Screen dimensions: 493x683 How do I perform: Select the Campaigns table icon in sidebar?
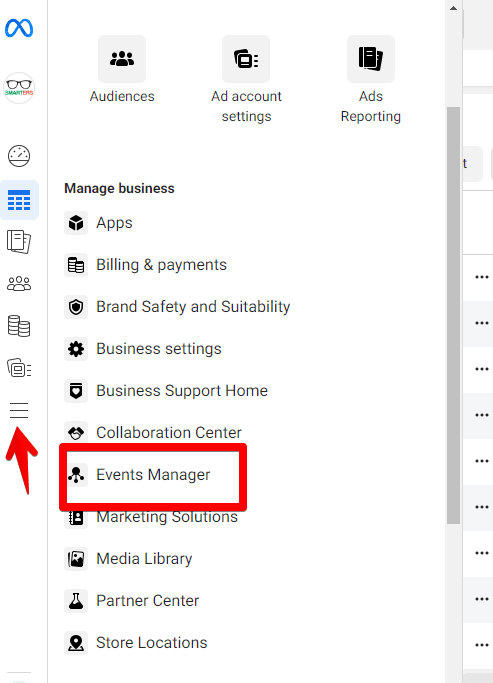point(19,200)
